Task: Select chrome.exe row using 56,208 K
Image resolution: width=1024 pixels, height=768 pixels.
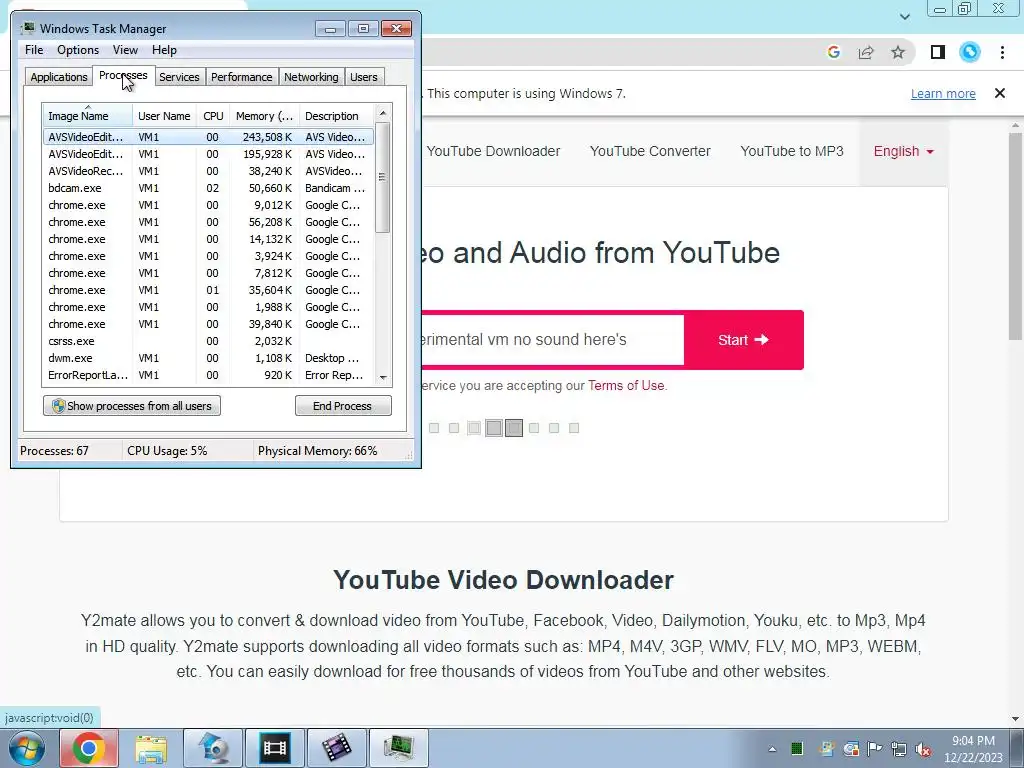Action: pyautogui.click(x=209, y=222)
